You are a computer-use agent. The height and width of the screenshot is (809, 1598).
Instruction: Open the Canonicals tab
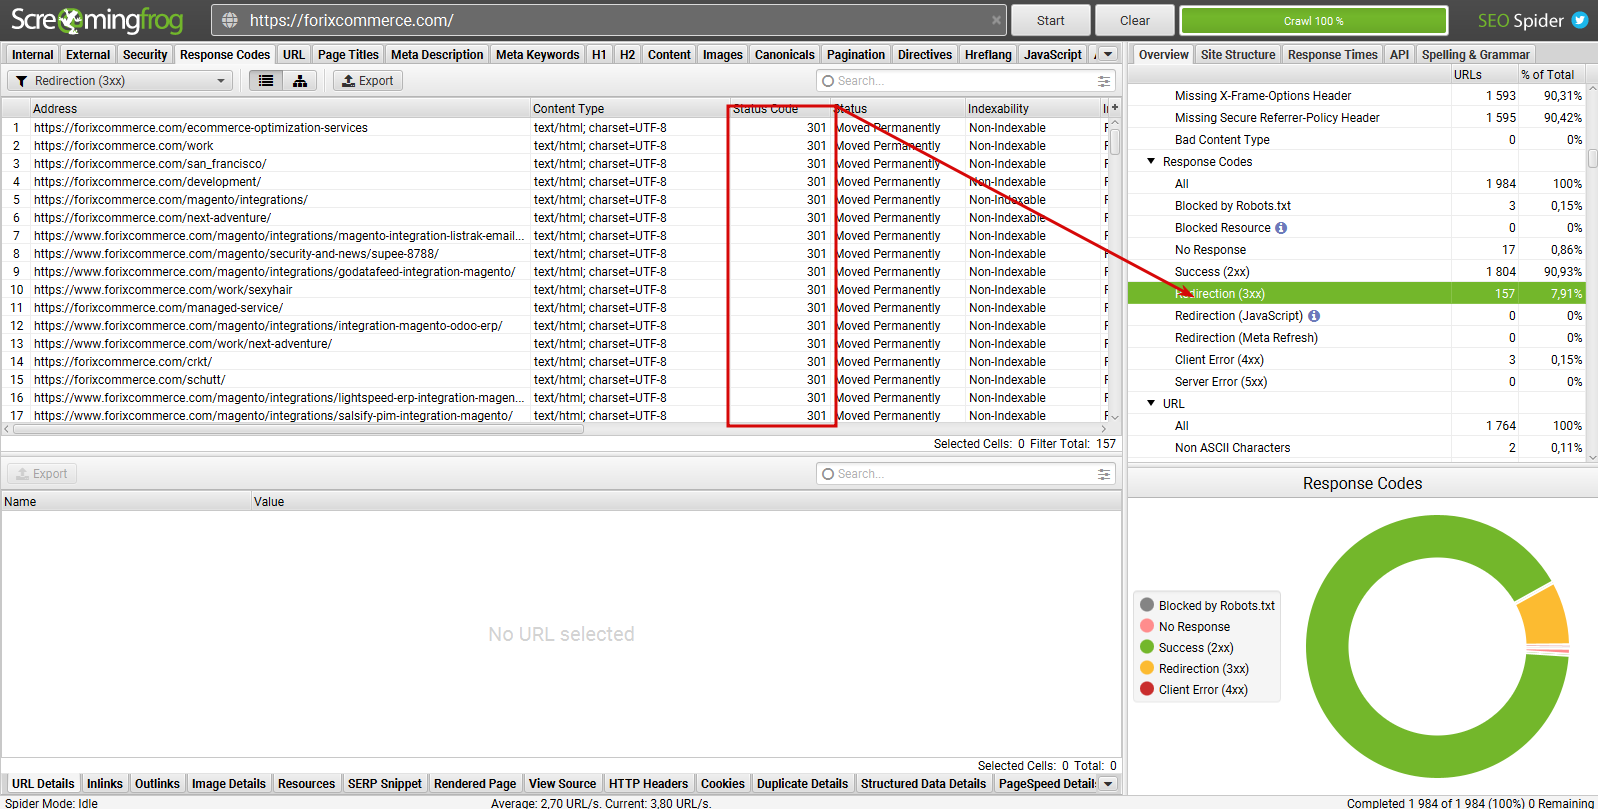(785, 55)
